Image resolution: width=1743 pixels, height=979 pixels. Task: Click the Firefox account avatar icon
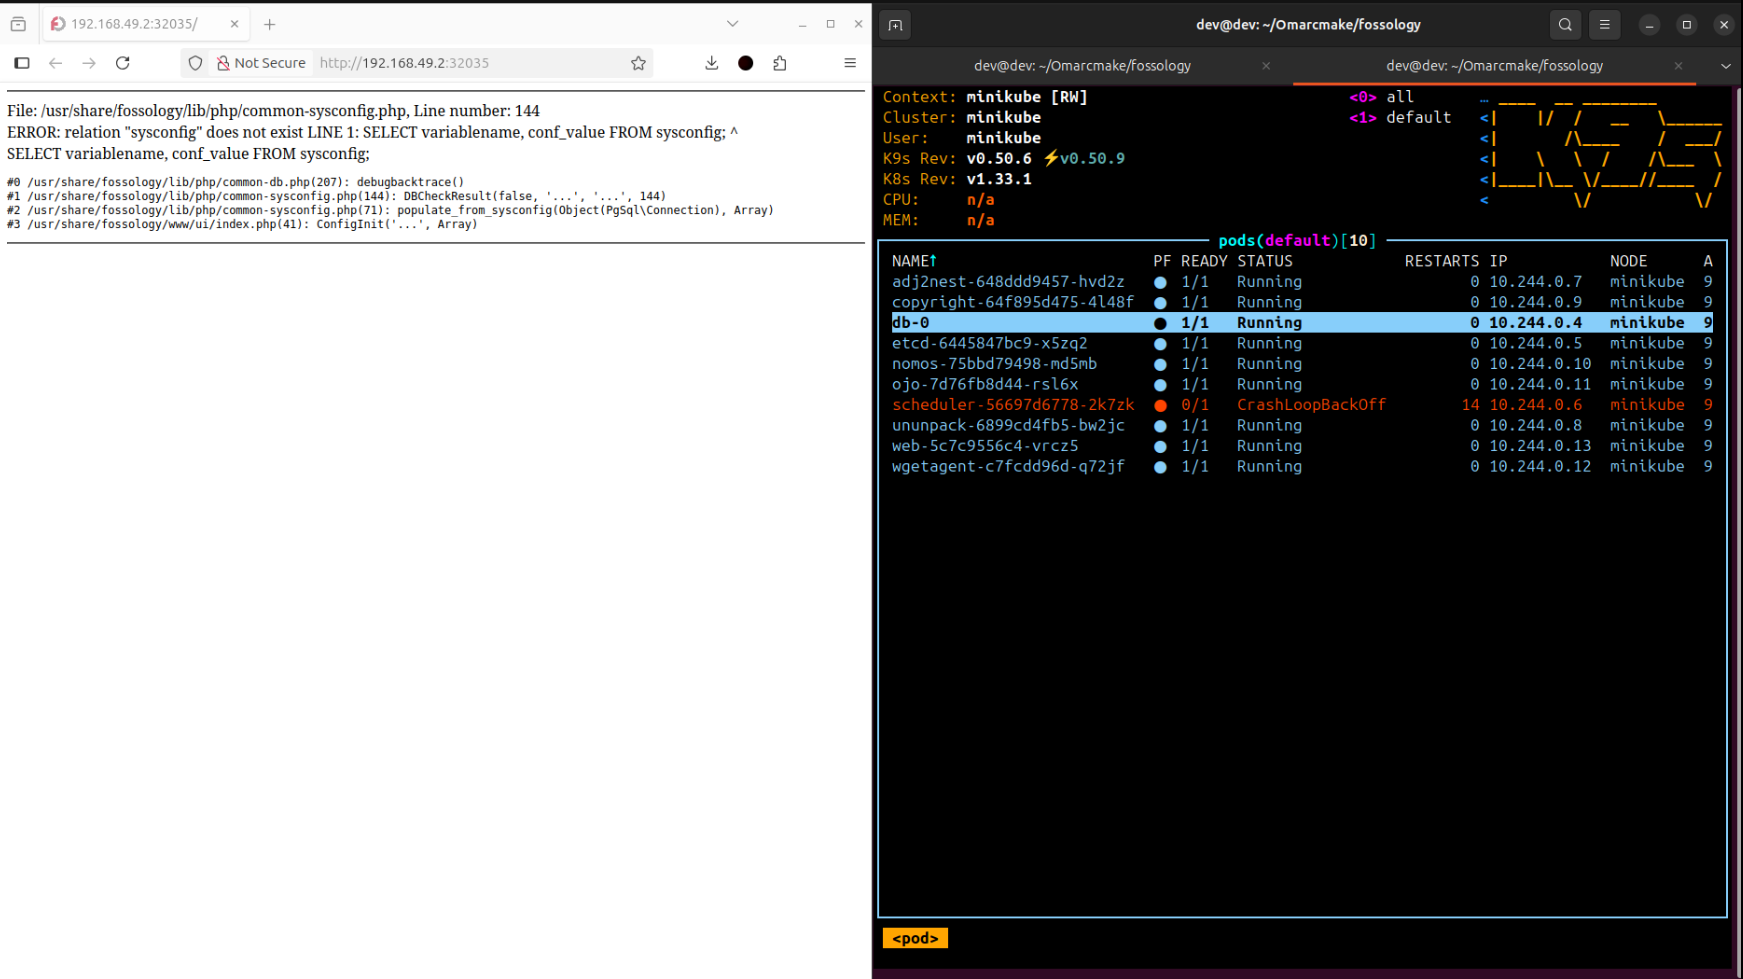[746, 63]
